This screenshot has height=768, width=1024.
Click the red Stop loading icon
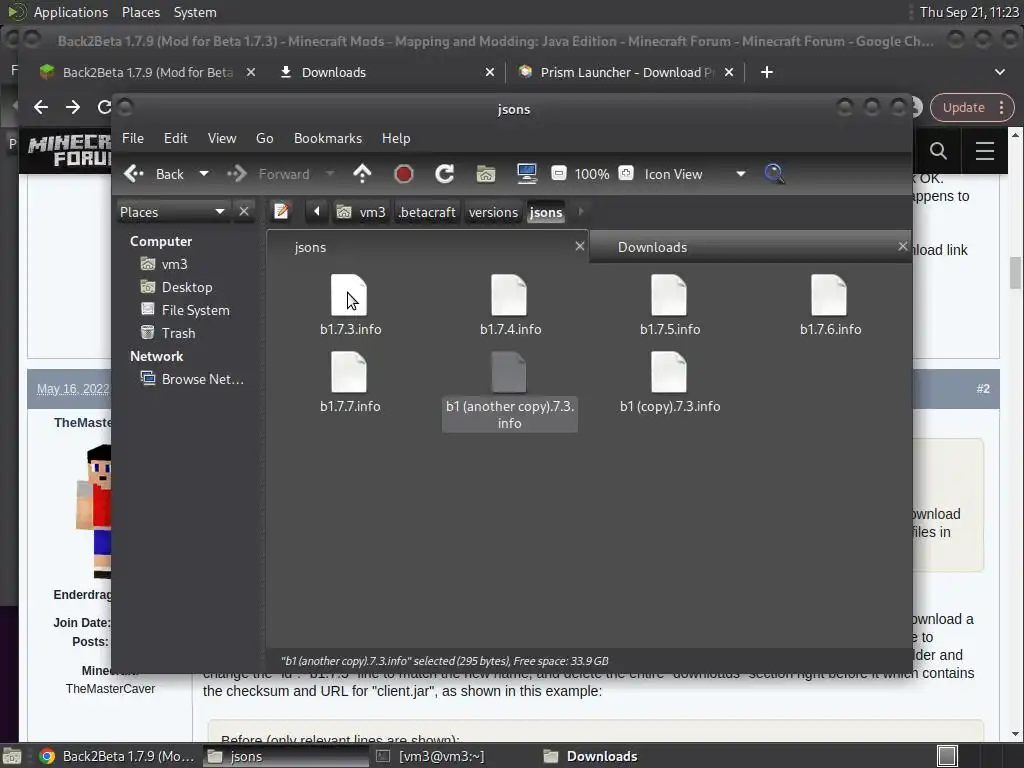click(404, 174)
